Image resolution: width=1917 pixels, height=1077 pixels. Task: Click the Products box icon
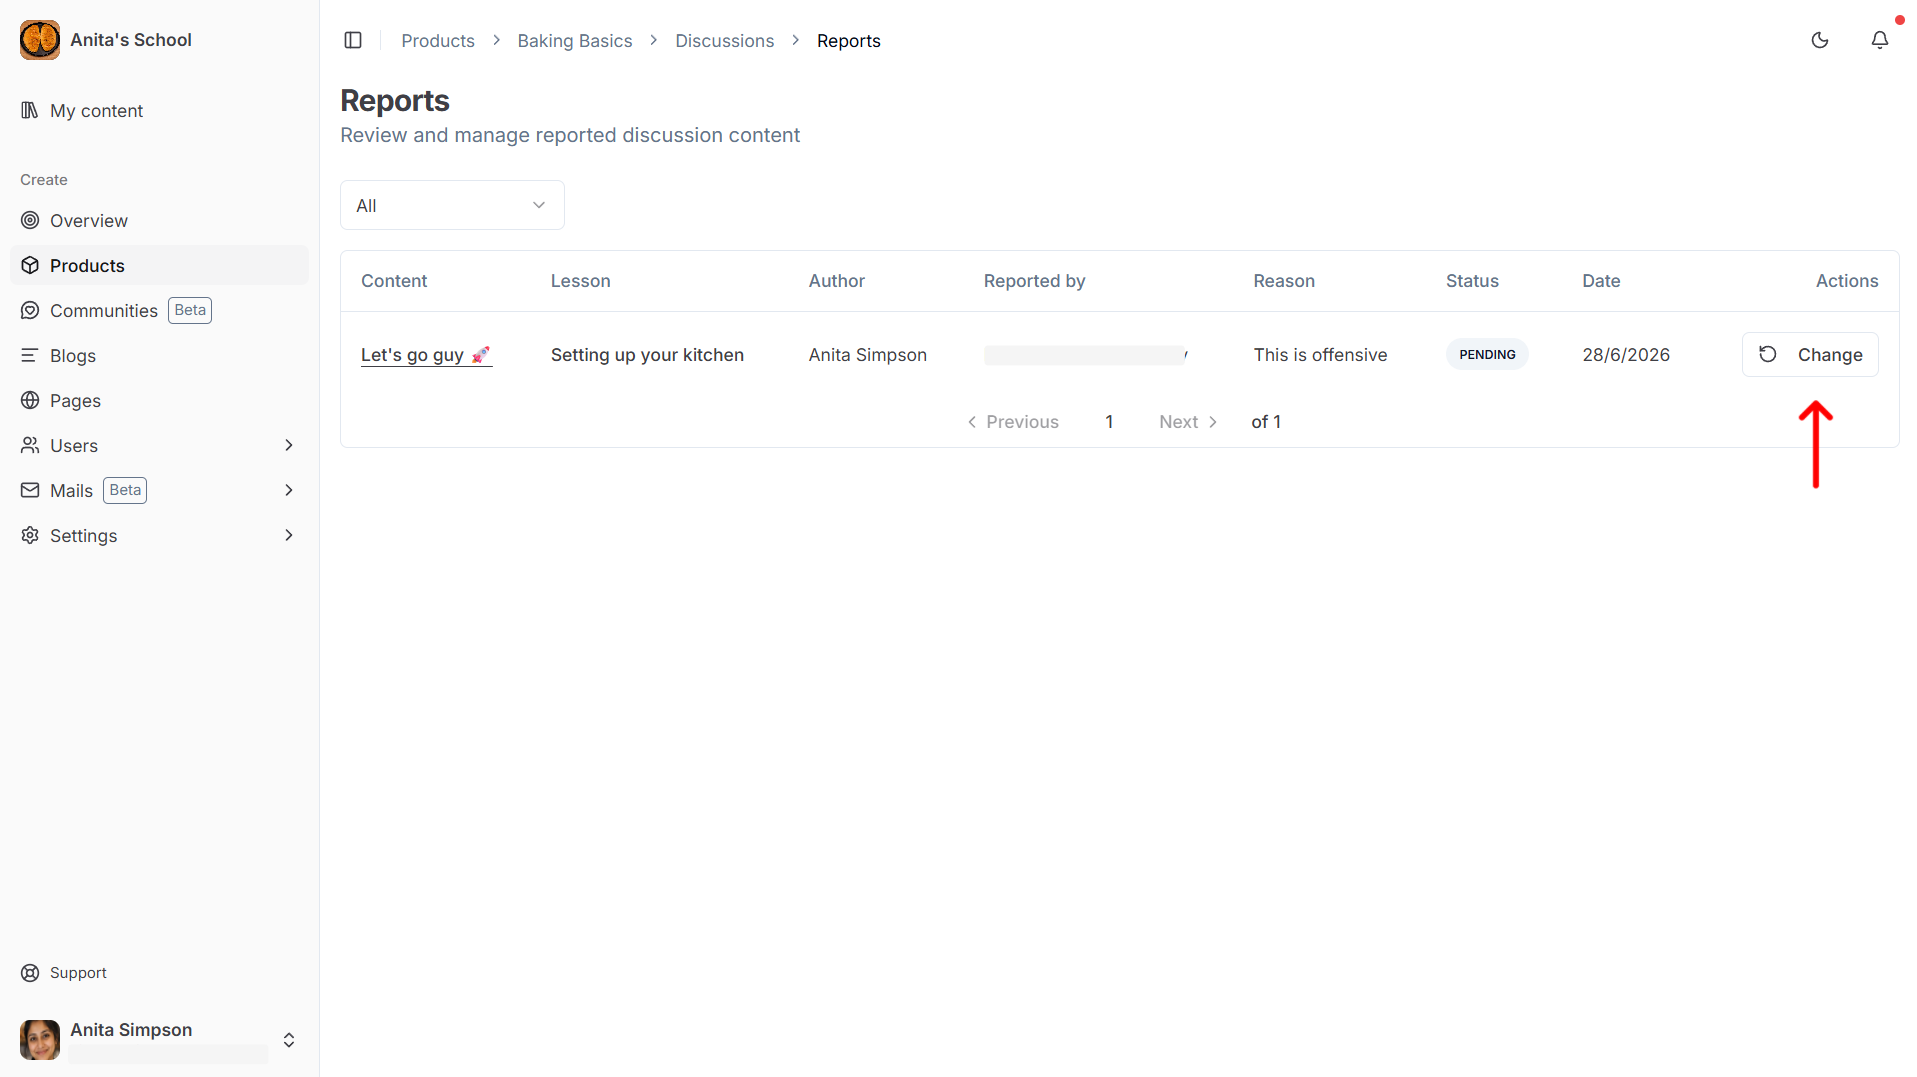[30, 265]
